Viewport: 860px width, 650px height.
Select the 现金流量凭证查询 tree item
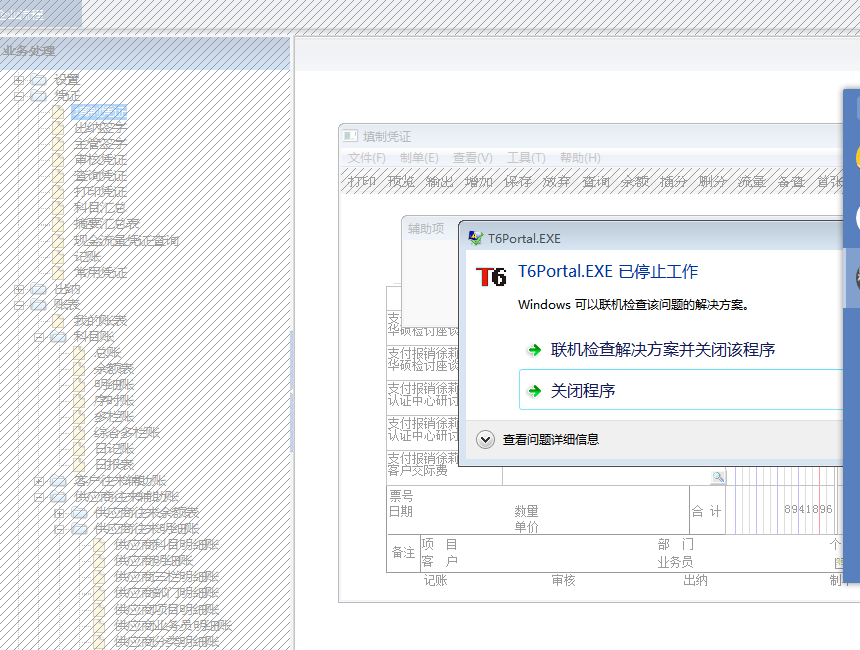[x=126, y=240]
